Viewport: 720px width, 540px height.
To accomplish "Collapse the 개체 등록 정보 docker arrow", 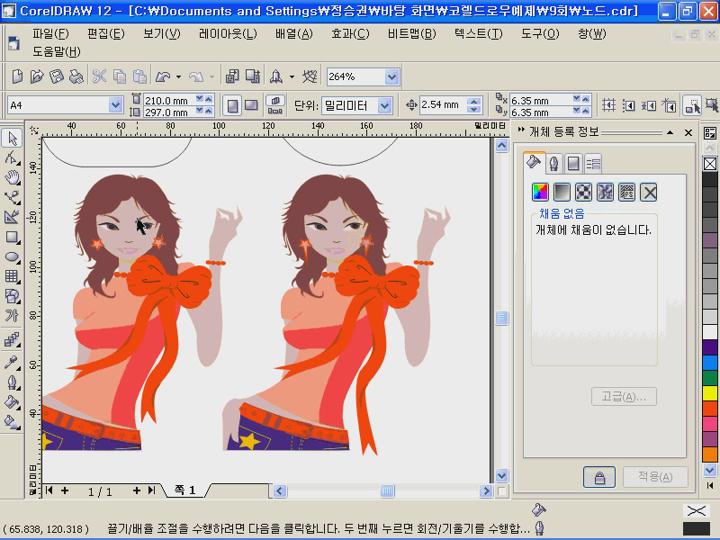I will point(670,132).
